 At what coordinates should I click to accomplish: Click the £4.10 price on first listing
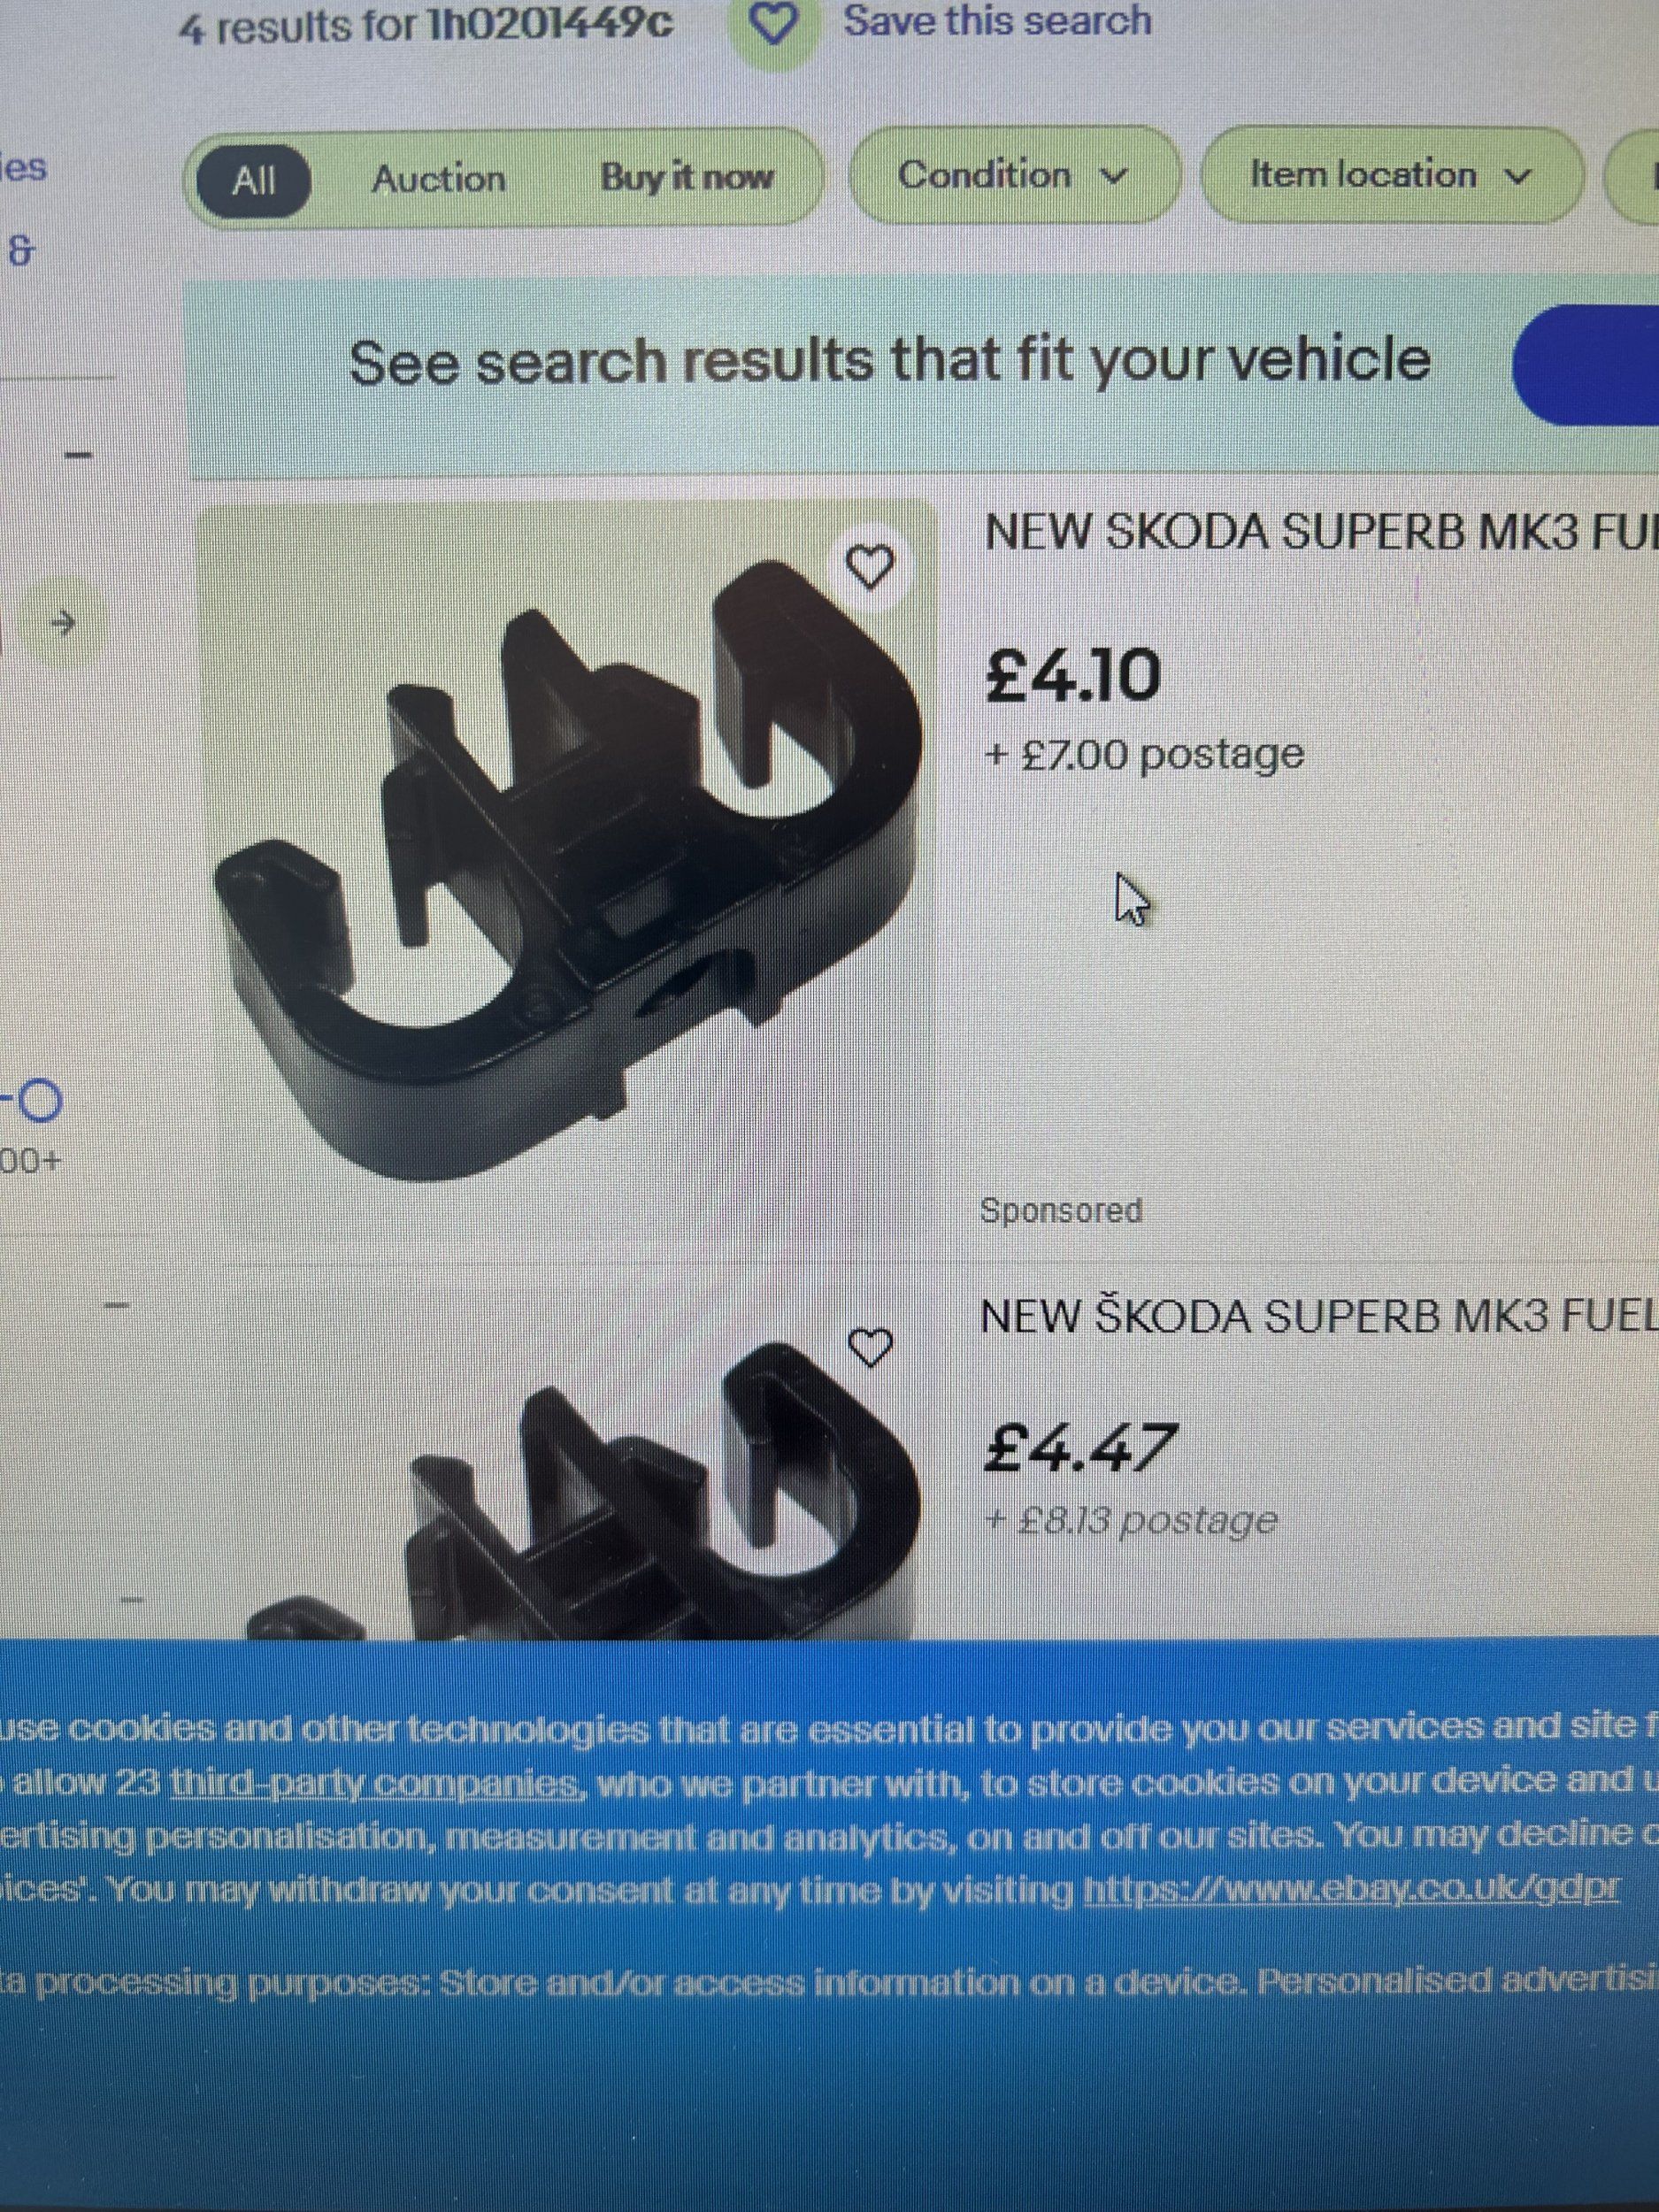click(1072, 675)
